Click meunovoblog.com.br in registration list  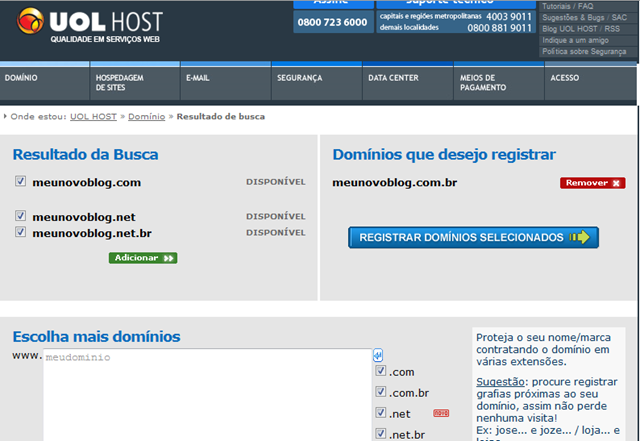(395, 183)
